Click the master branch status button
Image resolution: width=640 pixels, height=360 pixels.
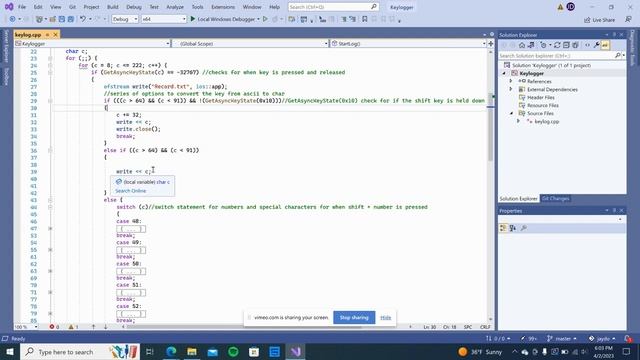point(562,338)
